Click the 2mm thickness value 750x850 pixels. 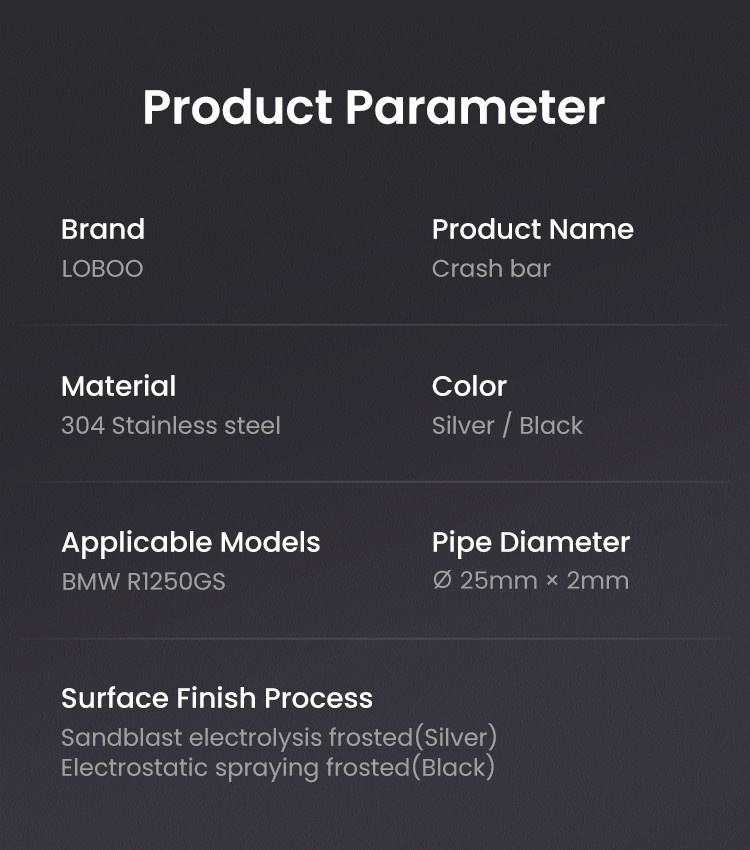[598, 581]
